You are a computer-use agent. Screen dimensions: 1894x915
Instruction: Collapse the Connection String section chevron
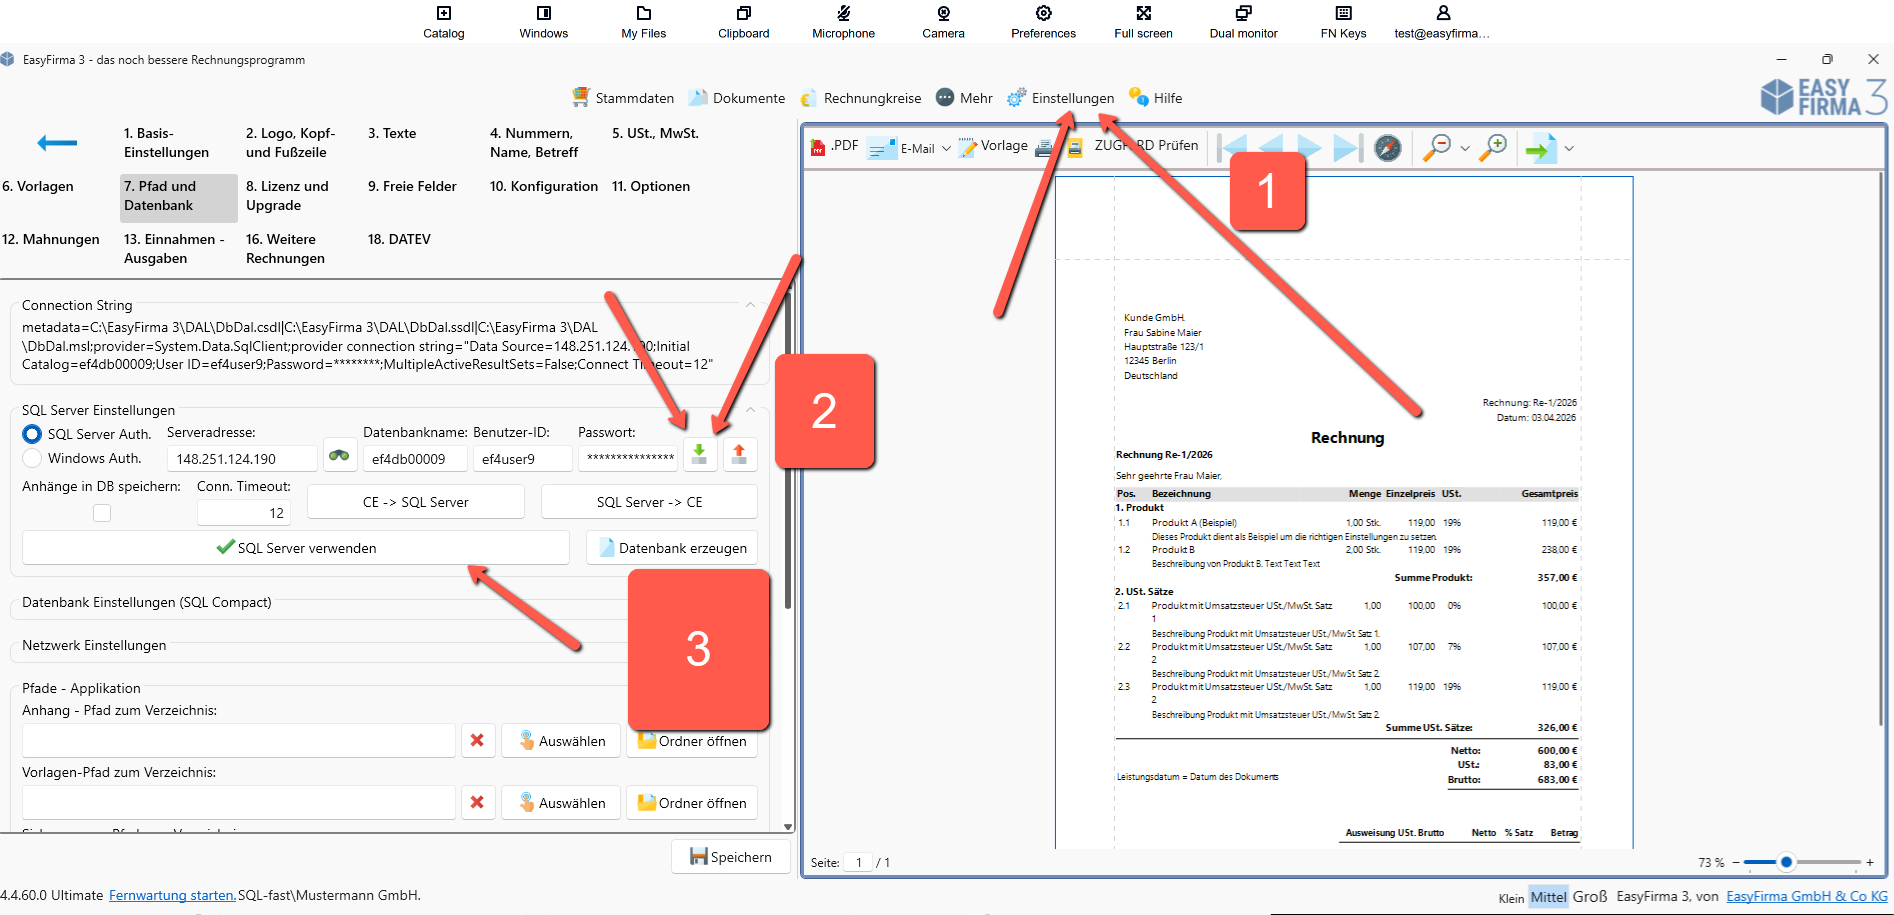750,305
